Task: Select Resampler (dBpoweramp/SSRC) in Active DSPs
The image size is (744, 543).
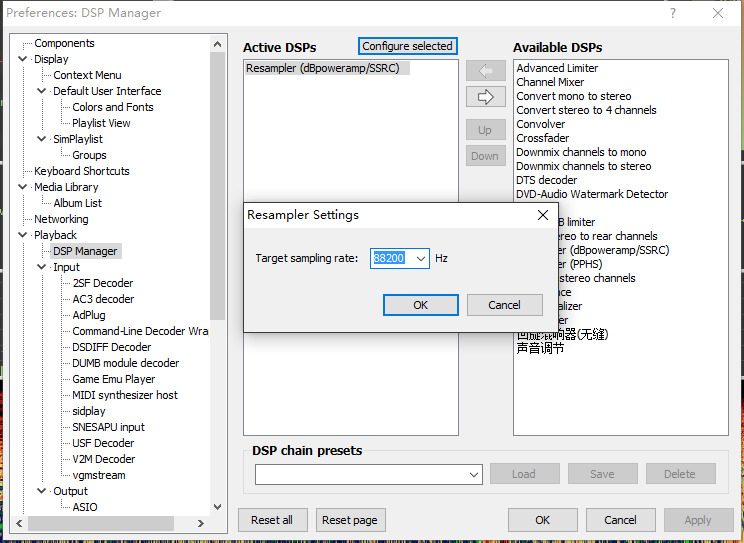Action: pos(326,68)
